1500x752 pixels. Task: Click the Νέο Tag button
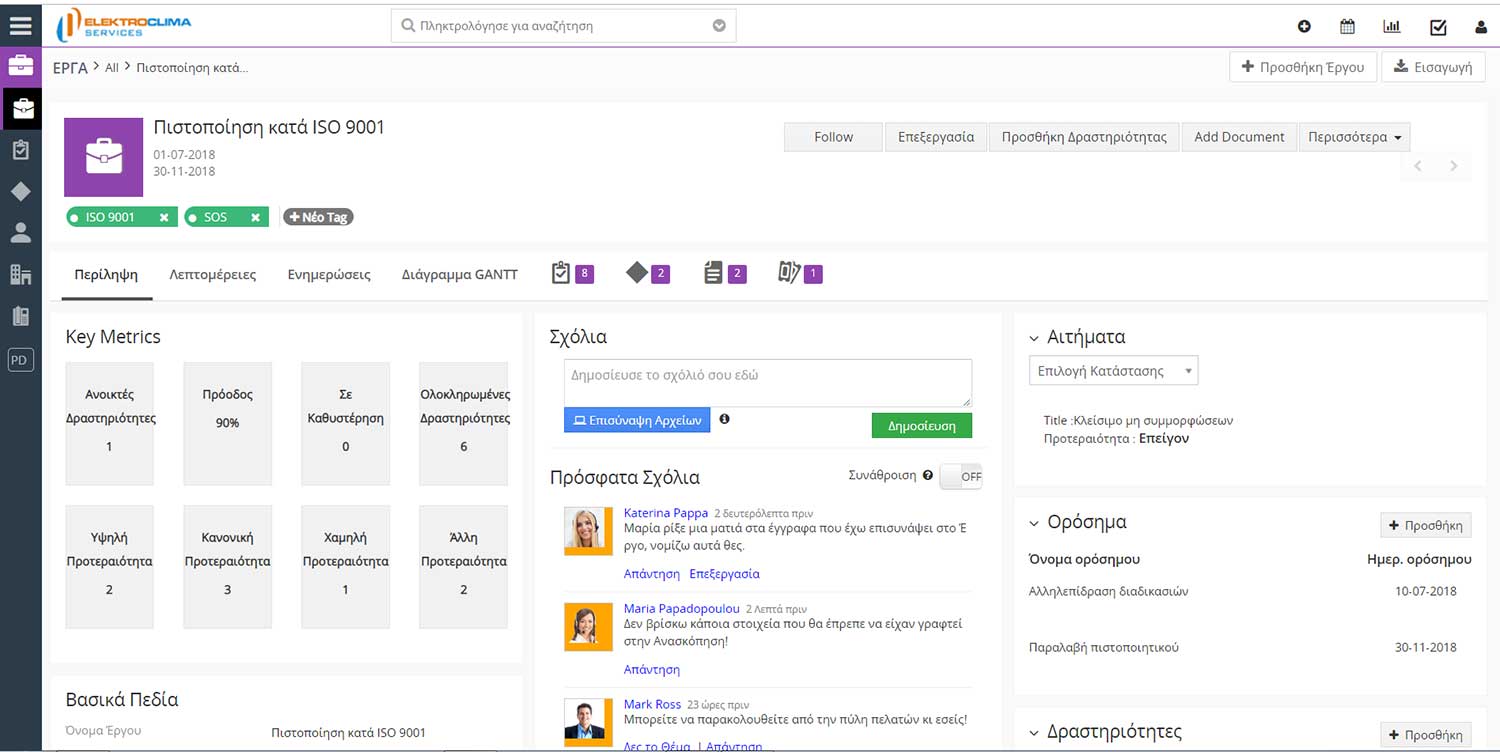[x=318, y=217]
